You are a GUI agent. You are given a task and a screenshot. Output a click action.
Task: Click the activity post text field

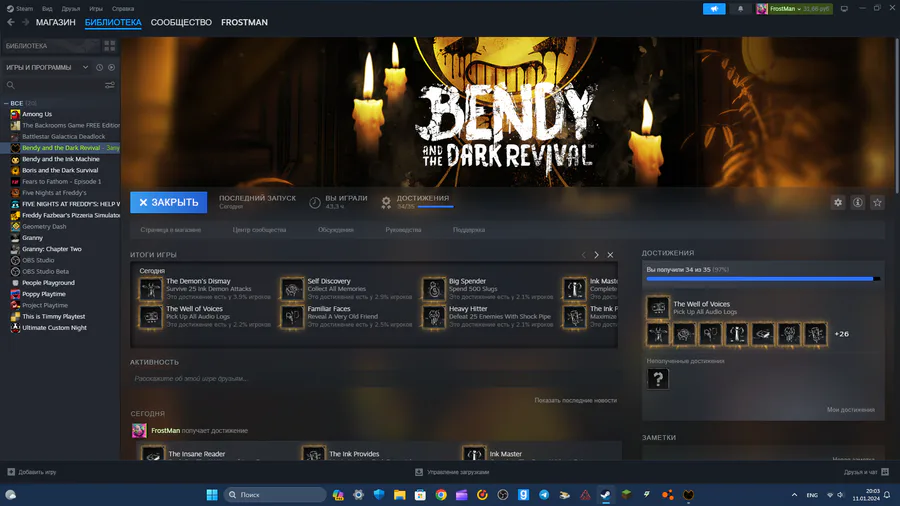pyautogui.click(x=373, y=379)
